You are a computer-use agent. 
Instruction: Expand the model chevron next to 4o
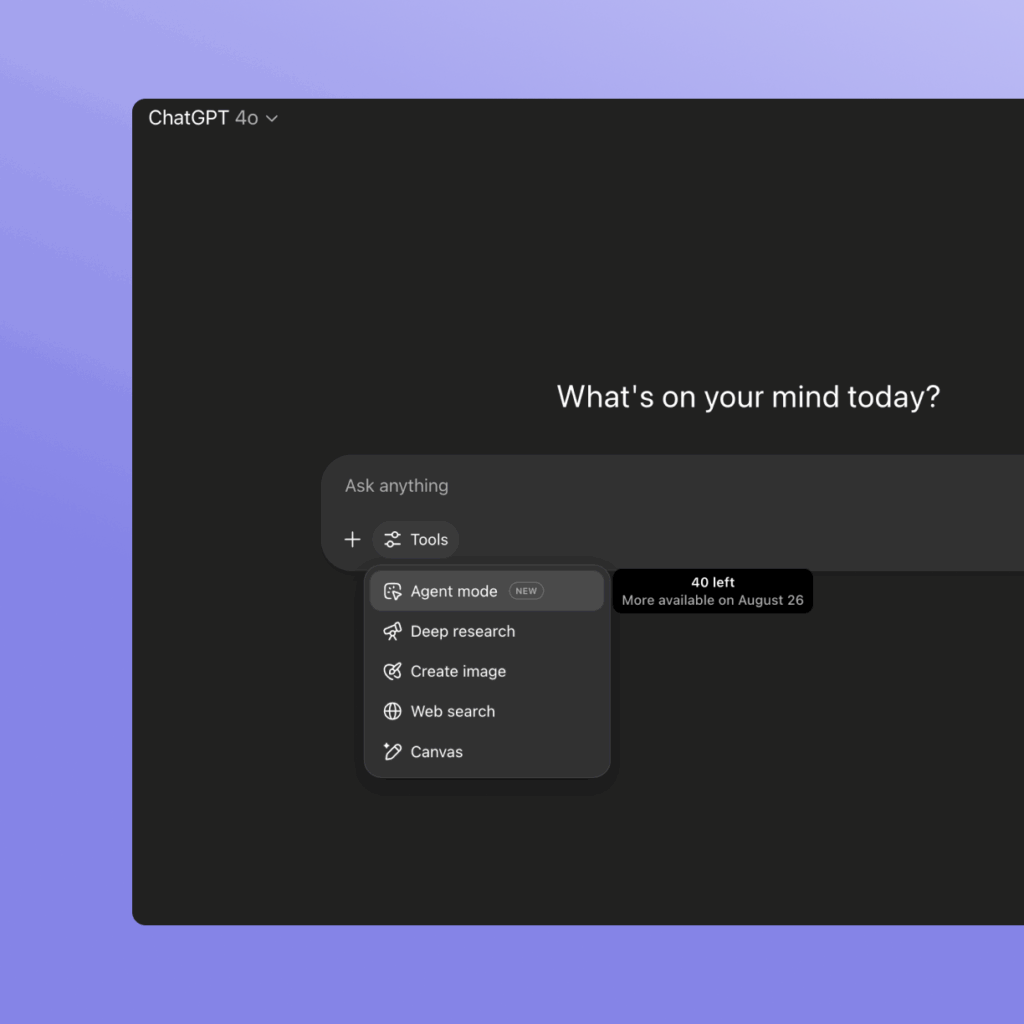coord(272,119)
